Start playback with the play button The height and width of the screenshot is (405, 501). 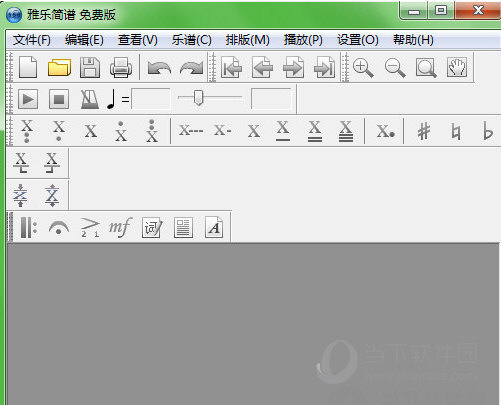point(28,99)
